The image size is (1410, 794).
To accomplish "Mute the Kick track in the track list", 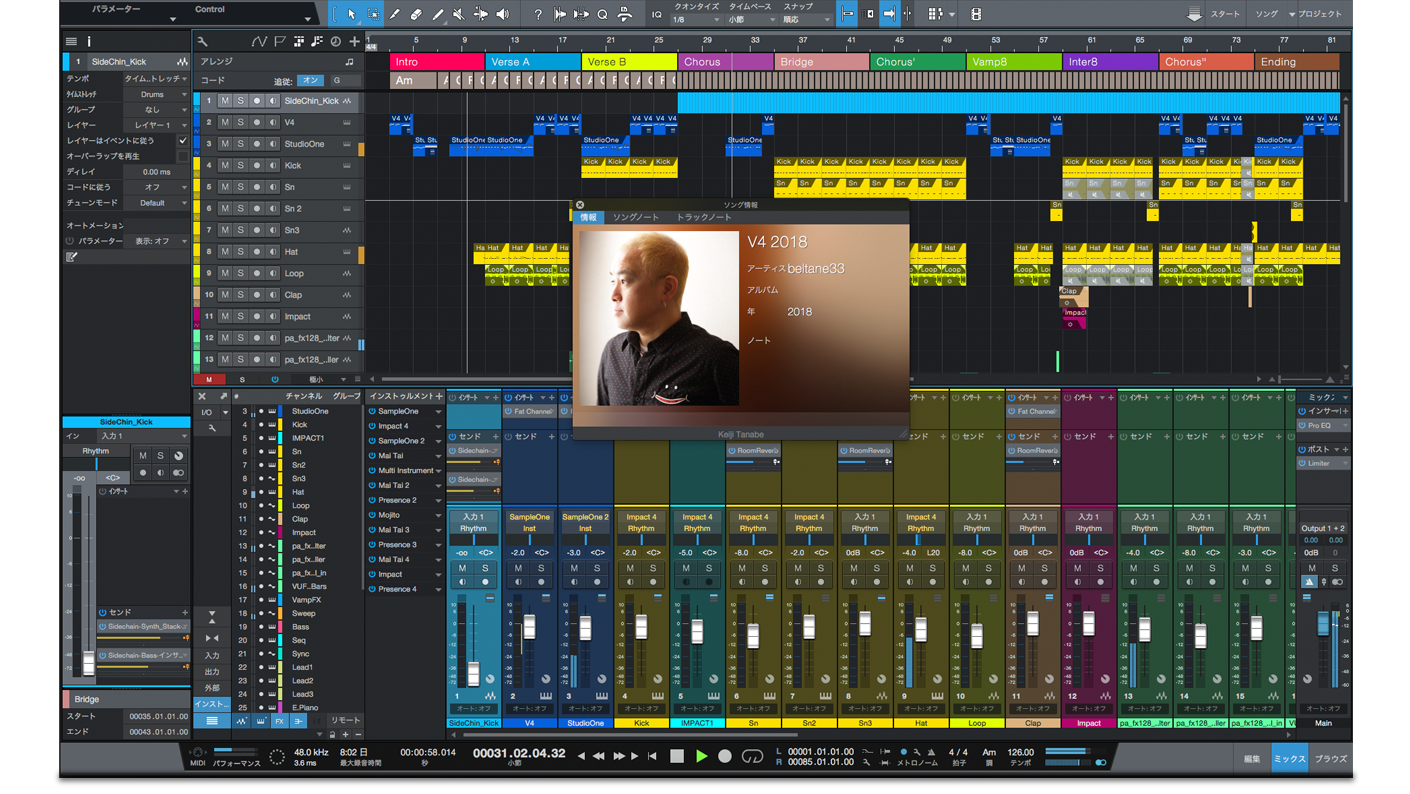I will (x=225, y=166).
